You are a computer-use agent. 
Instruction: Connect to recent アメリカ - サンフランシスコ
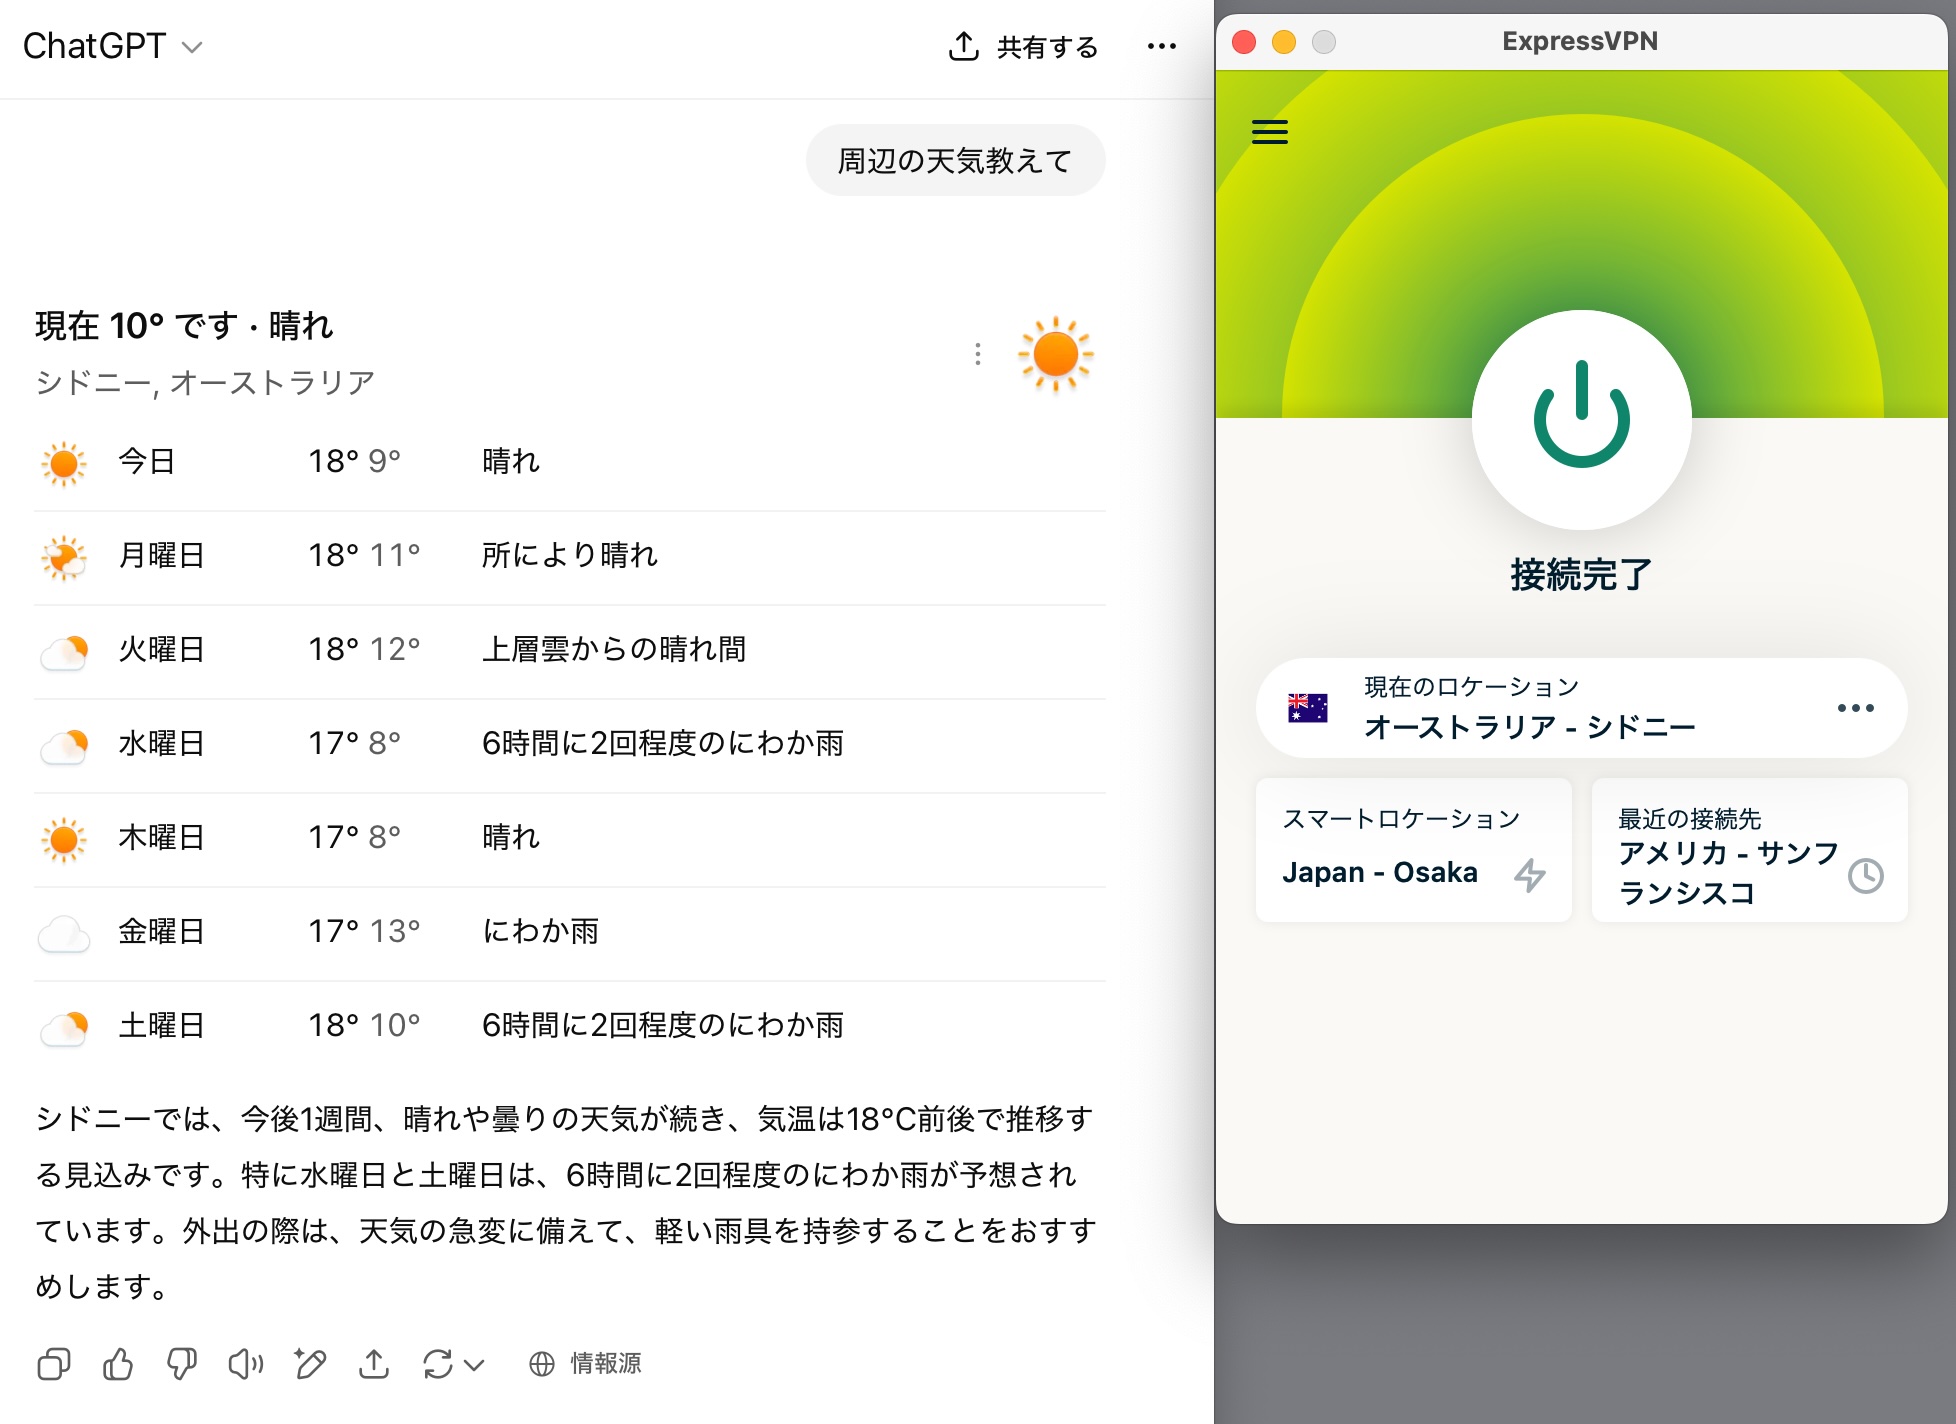click(1750, 850)
